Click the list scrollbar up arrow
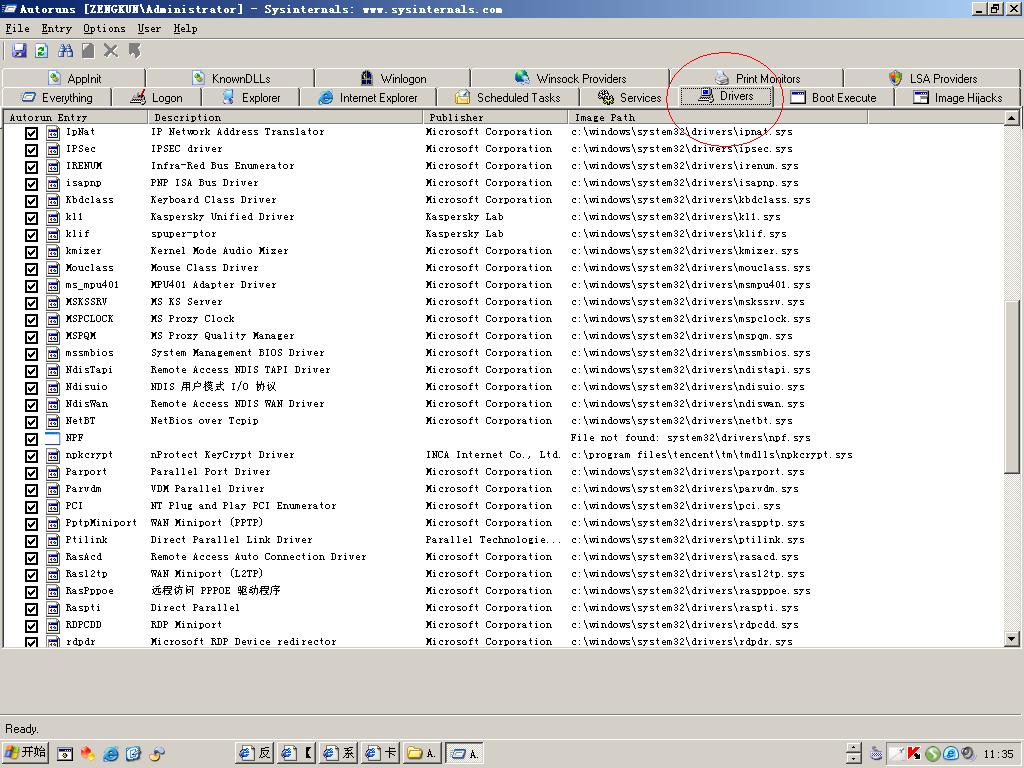Image resolution: width=1024 pixels, height=768 pixels. pyautogui.click(x=1012, y=118)
